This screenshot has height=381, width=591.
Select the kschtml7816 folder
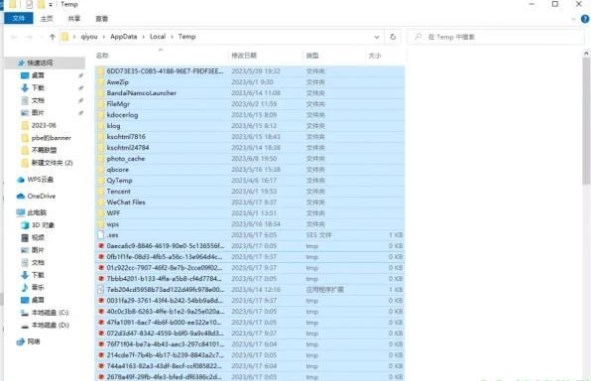pyautogui.click(x=250, y=137)
